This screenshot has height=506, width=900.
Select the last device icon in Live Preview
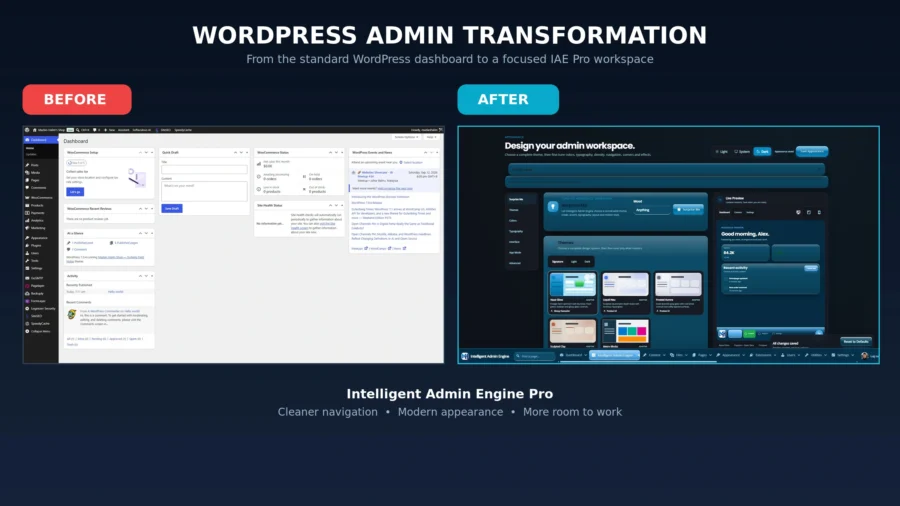click(819, 212)
